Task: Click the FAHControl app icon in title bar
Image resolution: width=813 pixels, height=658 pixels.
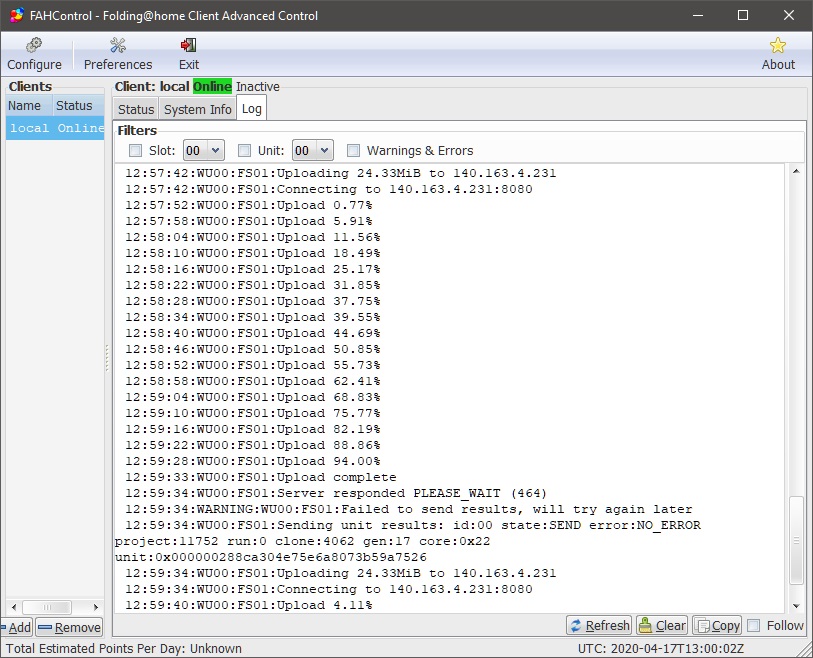Action: click(x=17, y=16)
